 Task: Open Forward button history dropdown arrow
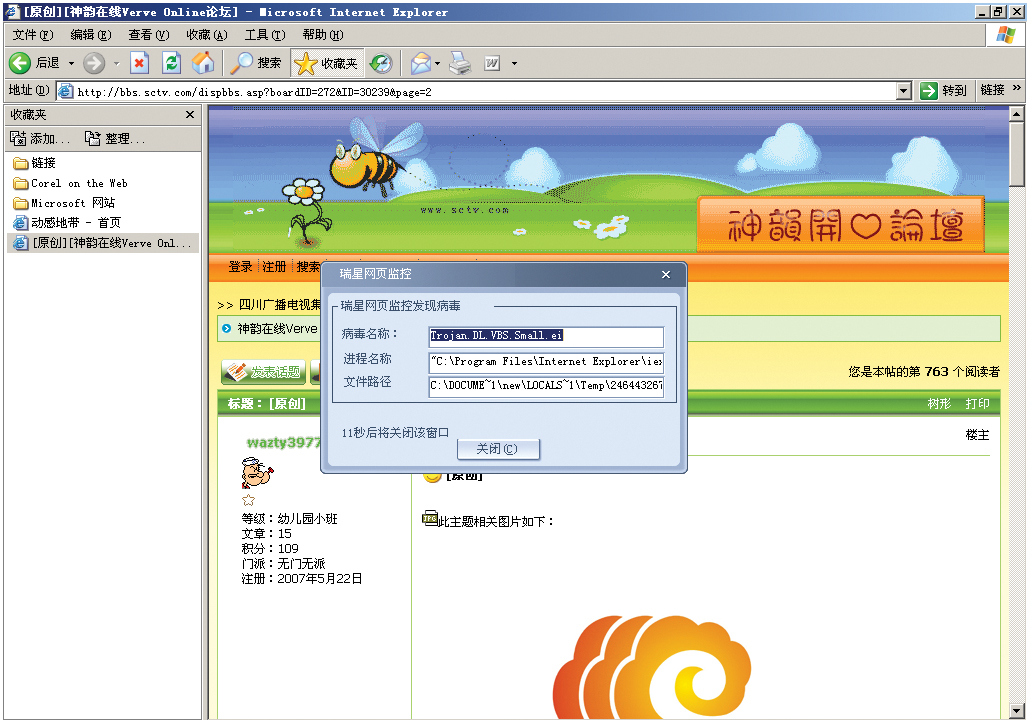coord(116,64)
